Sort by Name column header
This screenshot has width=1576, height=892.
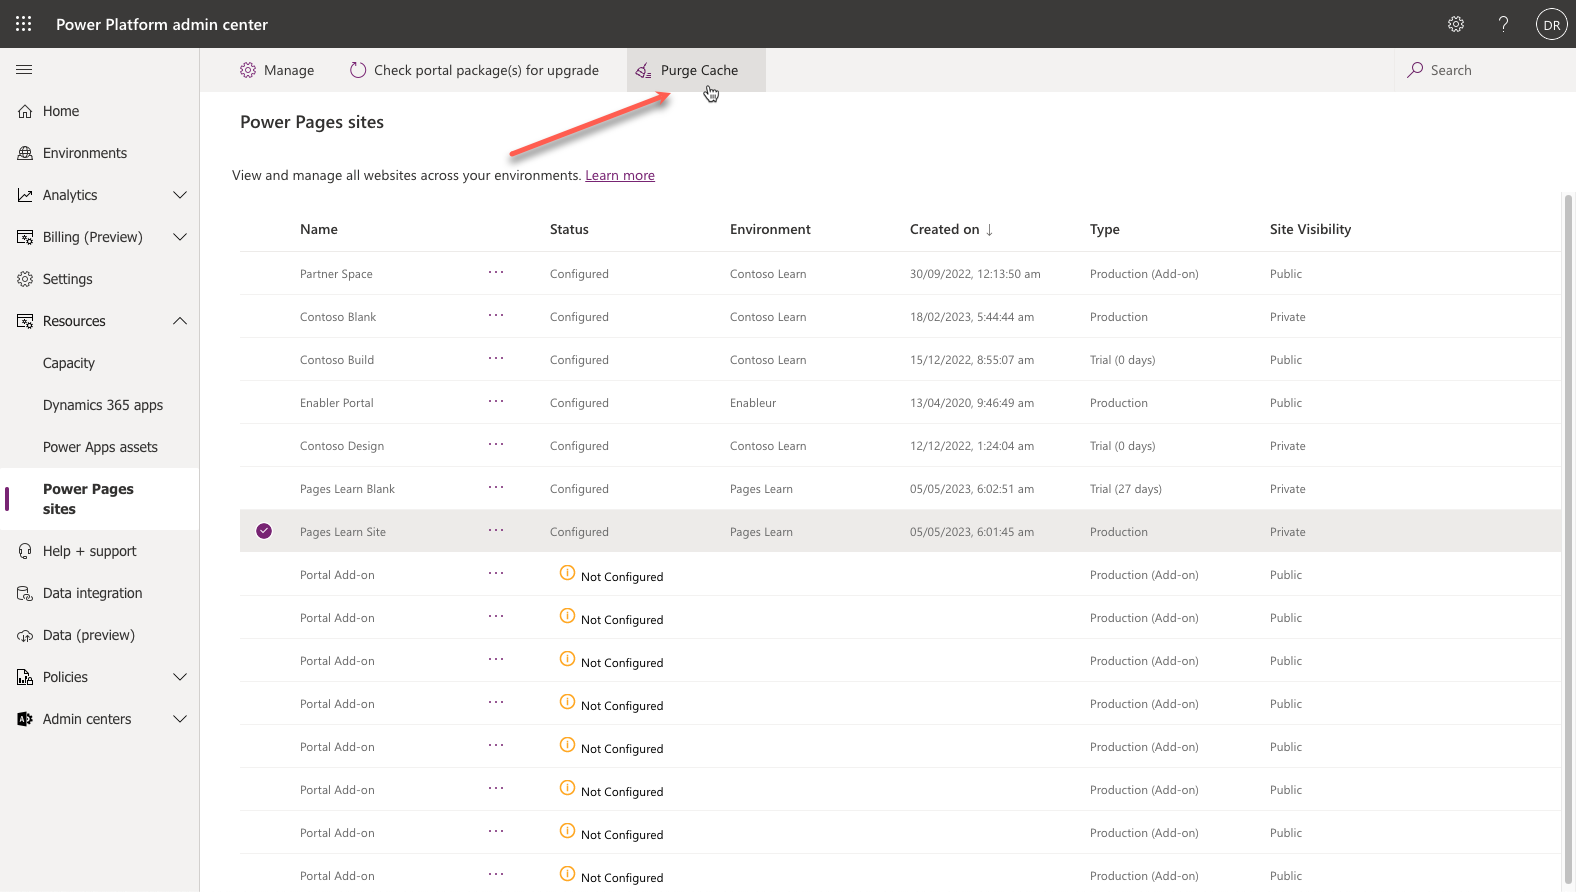(x=319, y=229)
